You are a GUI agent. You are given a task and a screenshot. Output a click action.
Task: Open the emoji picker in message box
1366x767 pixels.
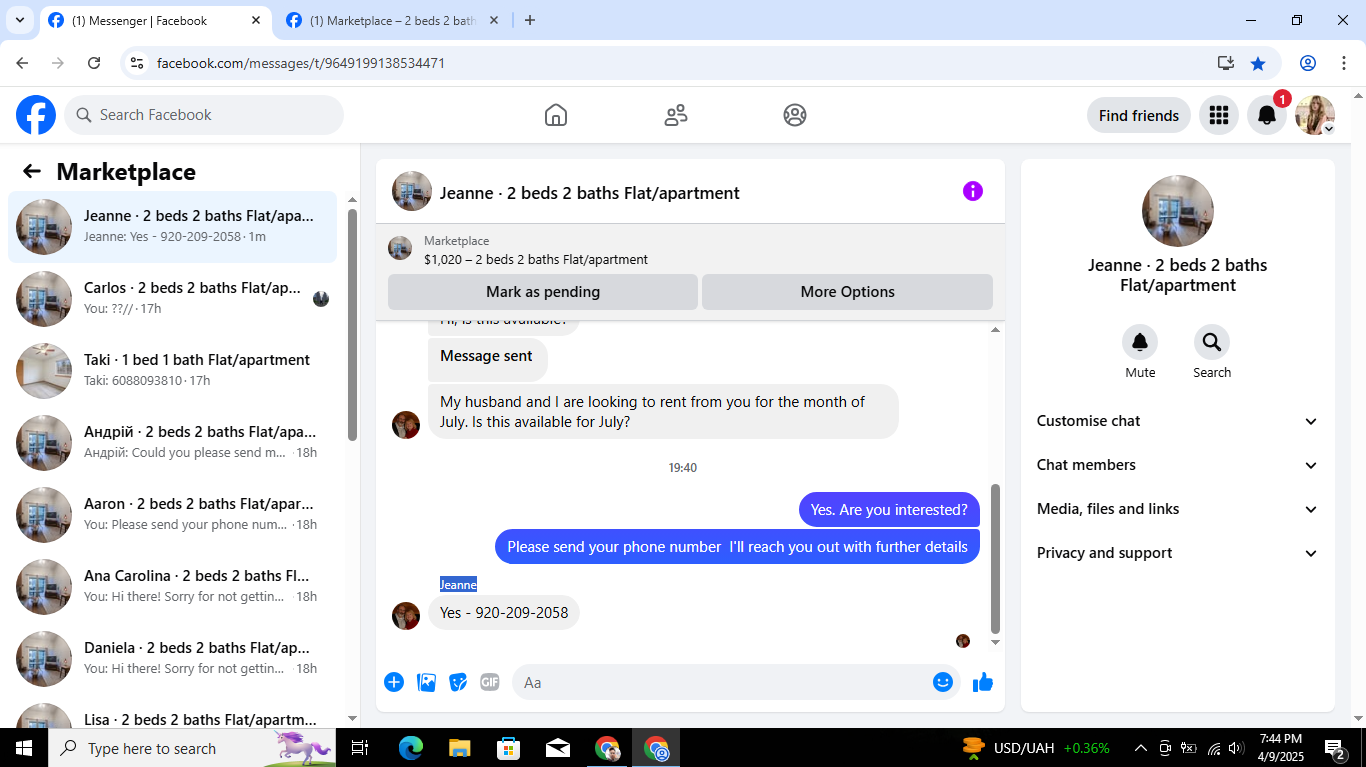pos(943,682)
